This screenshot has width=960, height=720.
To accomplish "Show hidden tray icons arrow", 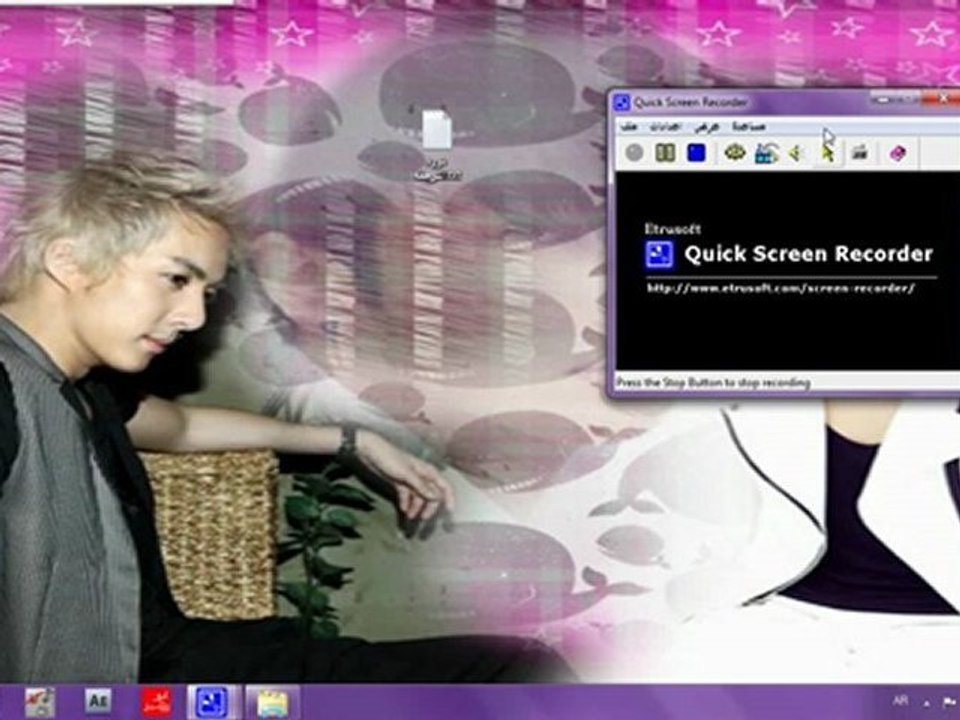I will (x=927, y=703).
